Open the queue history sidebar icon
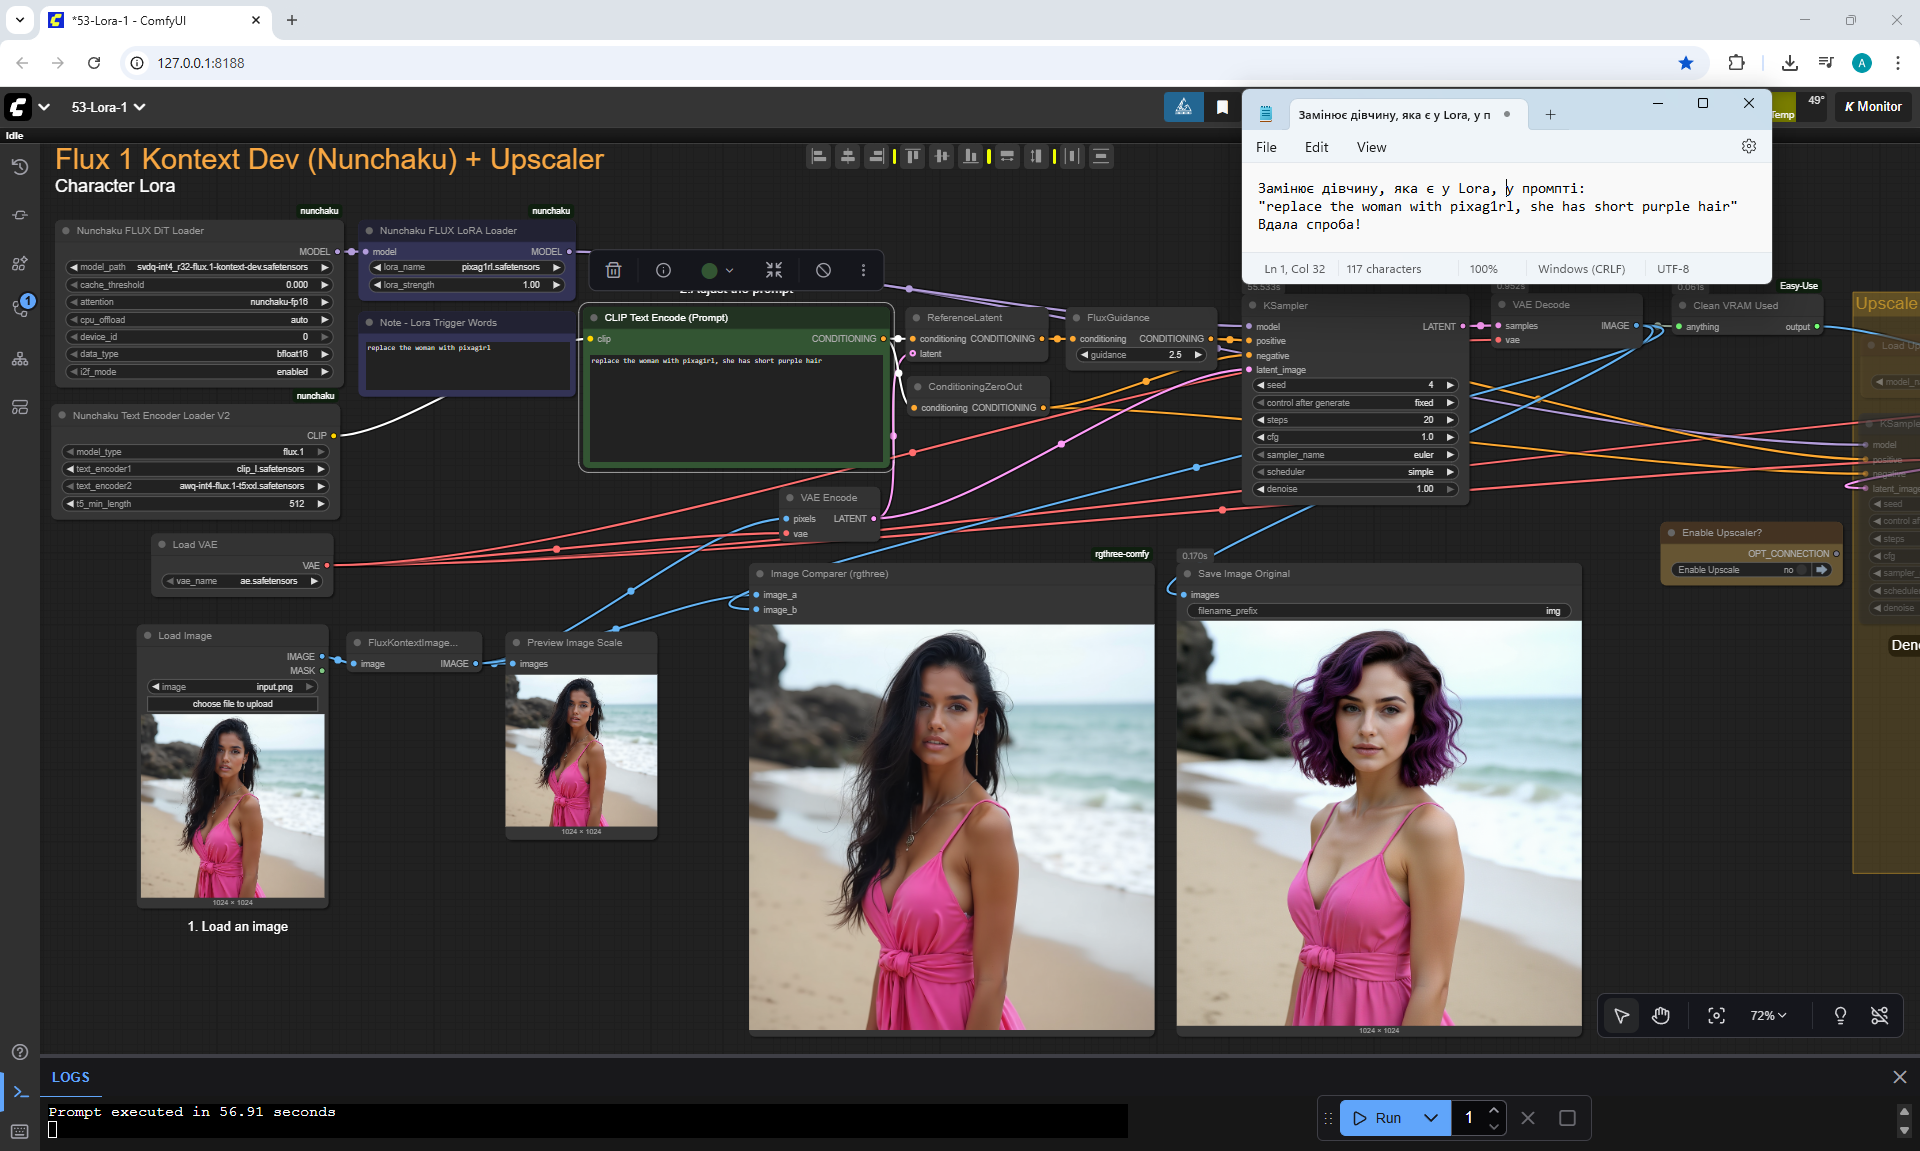Image resolution: width=1920 pixels, height=1151 pixels. pyautogui.click(x=20, y=167)
